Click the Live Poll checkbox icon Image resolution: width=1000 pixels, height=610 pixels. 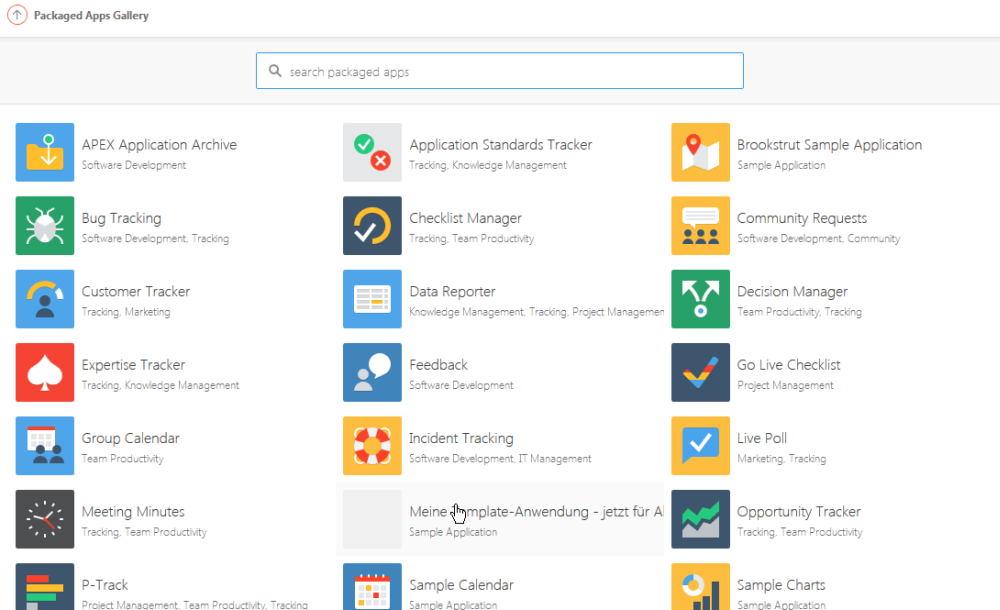click(x=700, y=445)
